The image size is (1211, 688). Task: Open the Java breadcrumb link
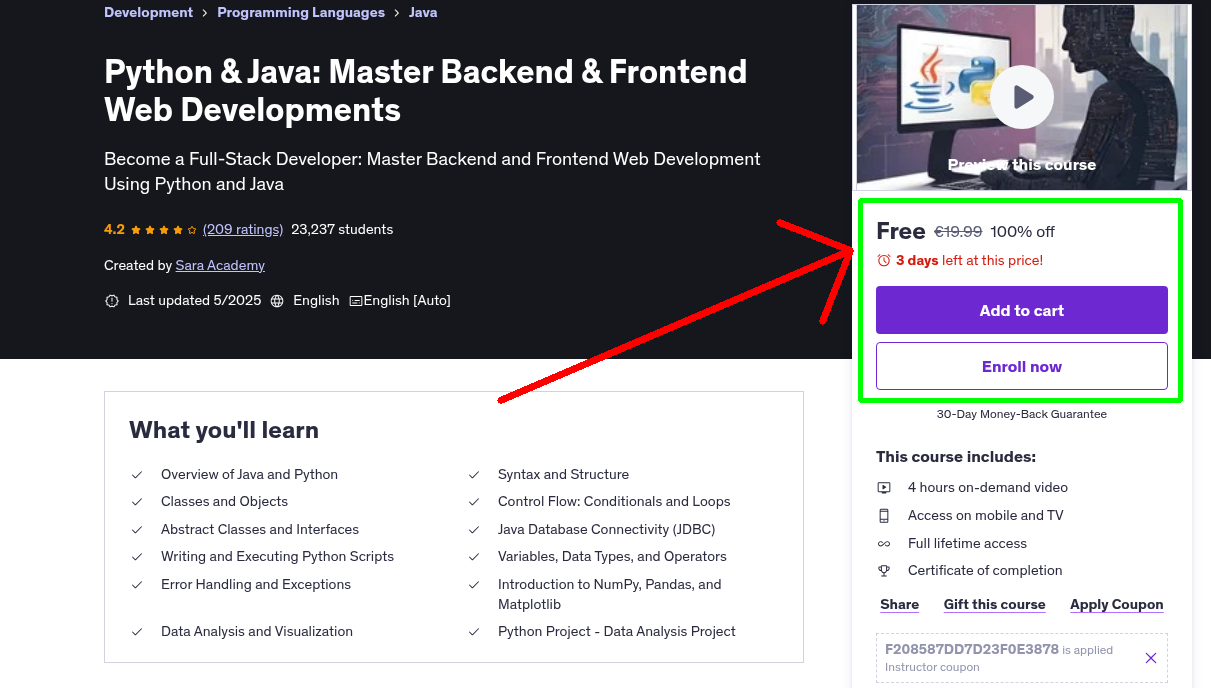coord(423,13)
